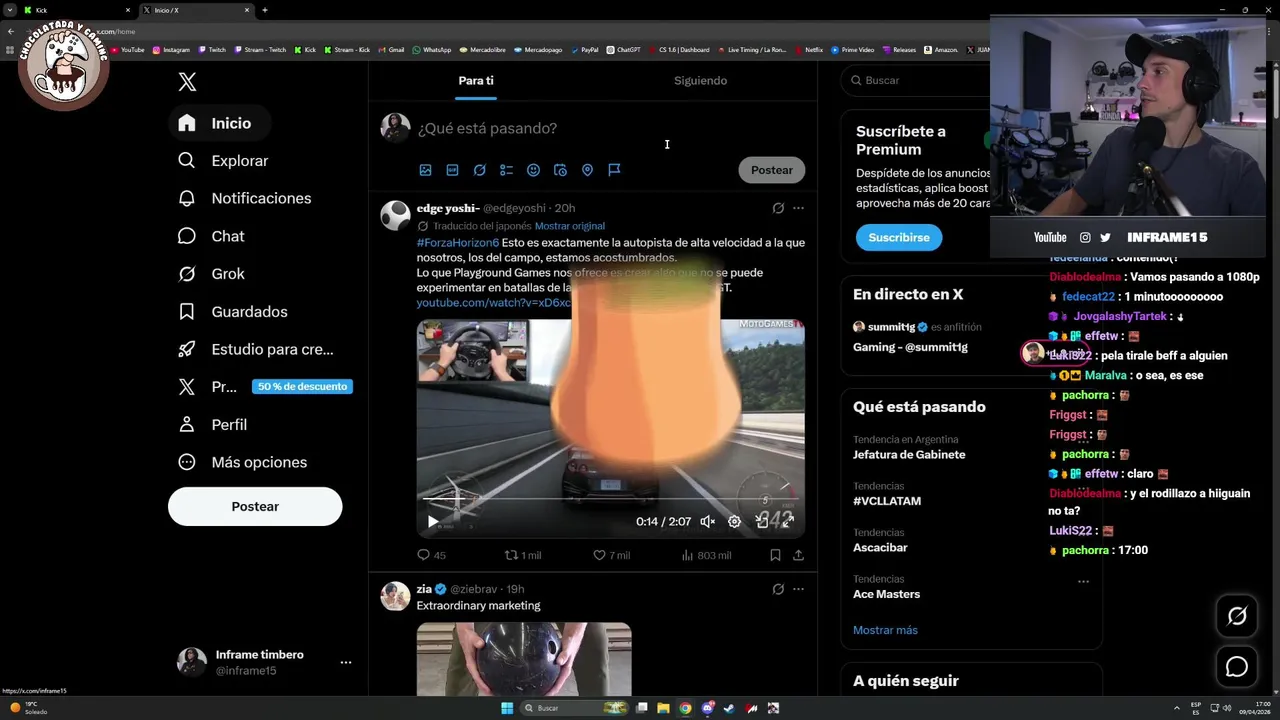Play the Forza Horizon video
The width and height of the screenshot is (1280, 720).
(x=432, y=521)
